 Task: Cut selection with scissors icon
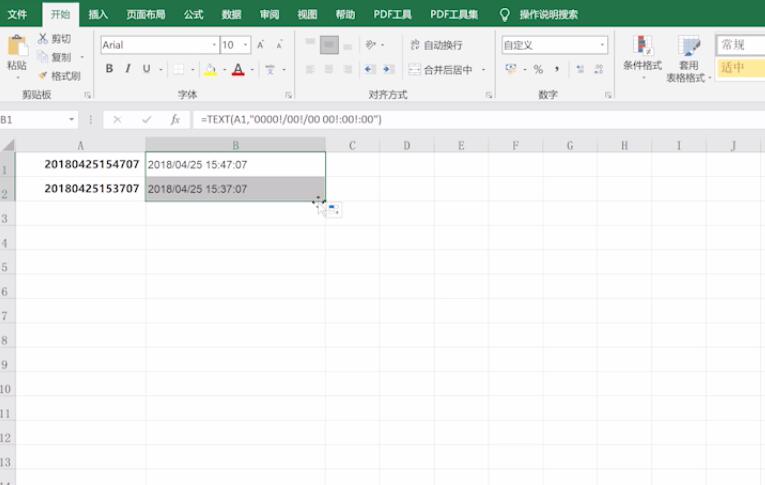(43, 38)
